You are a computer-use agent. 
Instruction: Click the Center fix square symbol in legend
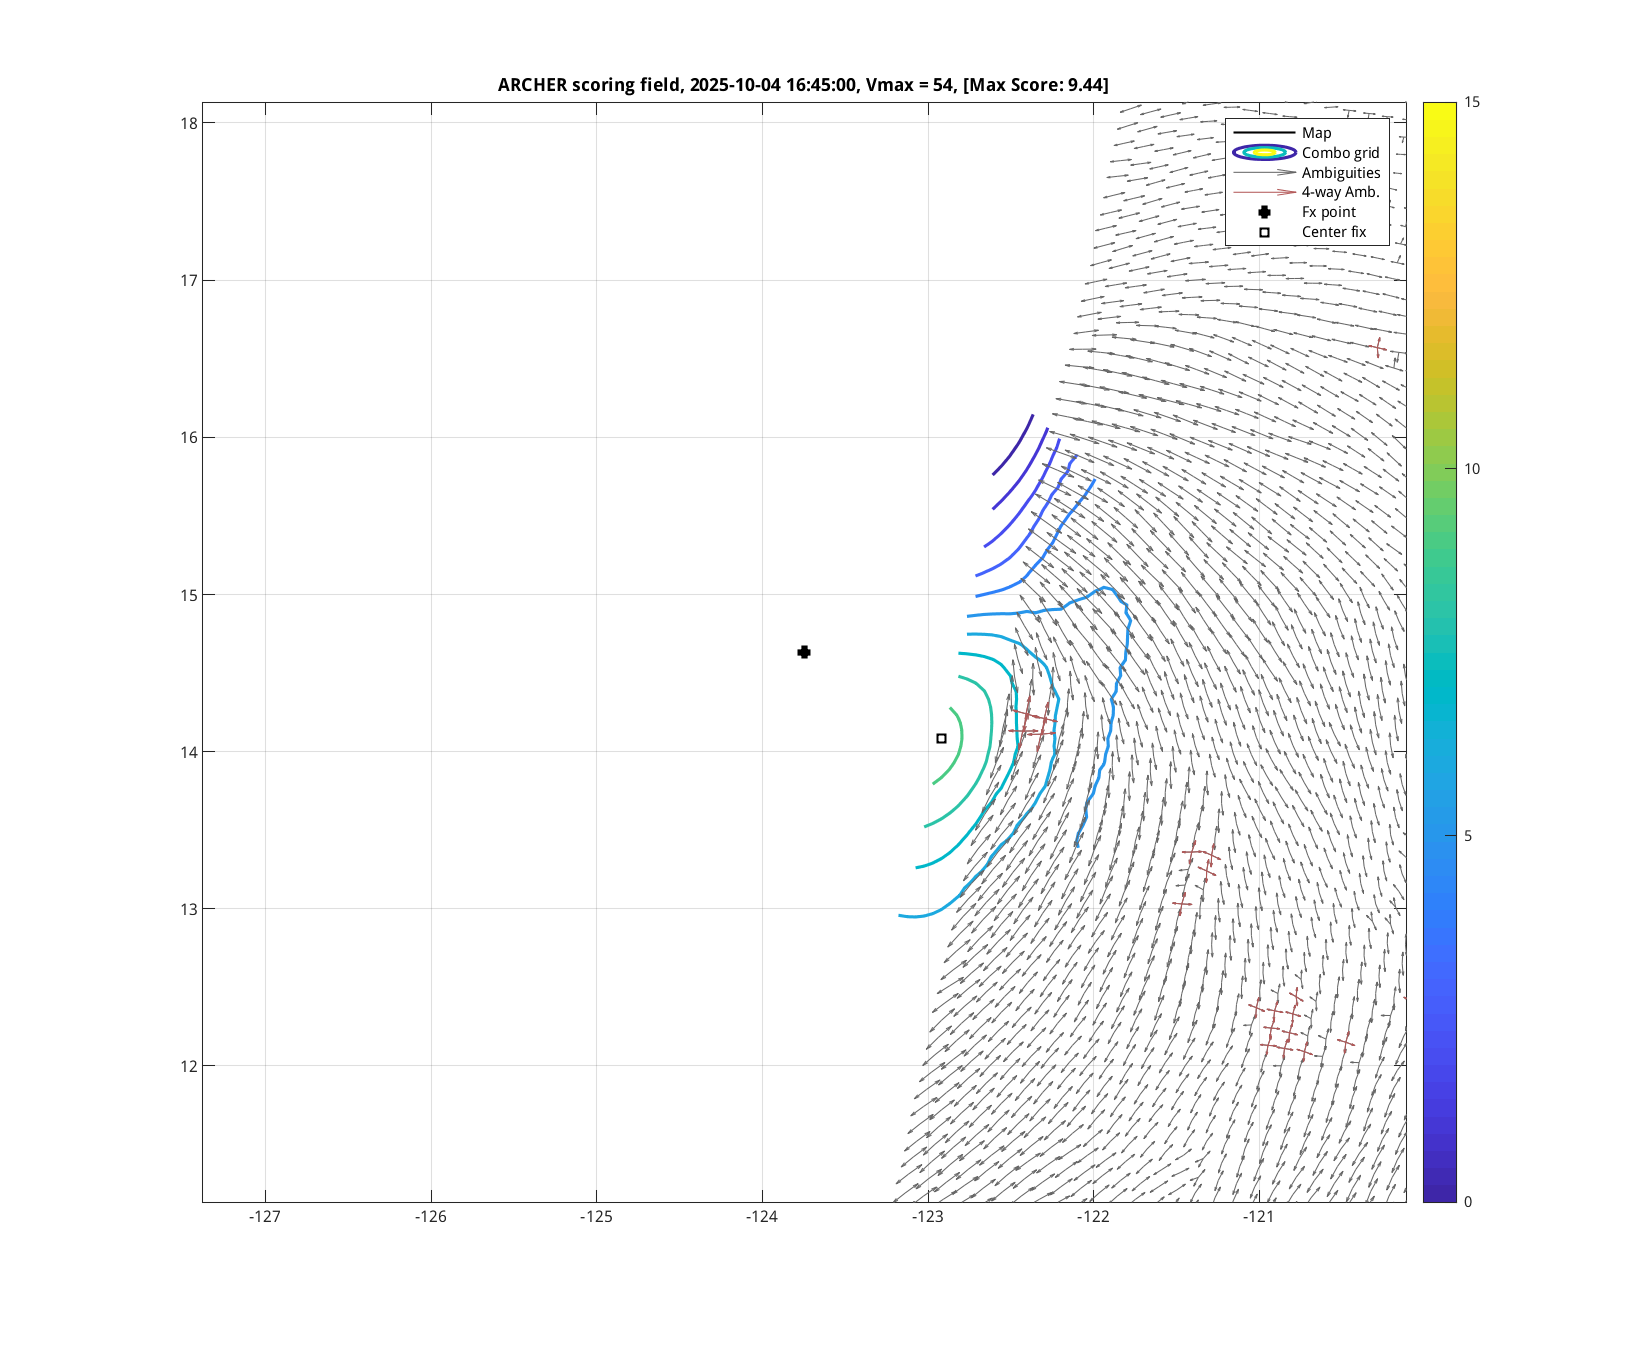point(1264,232)
